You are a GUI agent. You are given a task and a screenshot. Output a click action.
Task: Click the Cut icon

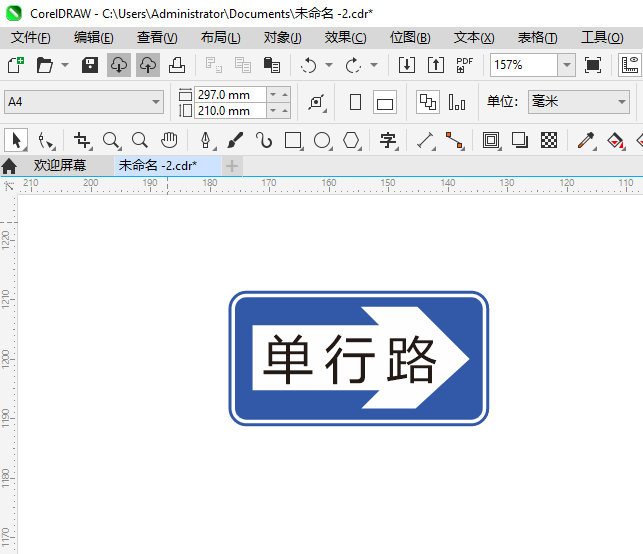(x=214, y=65)
